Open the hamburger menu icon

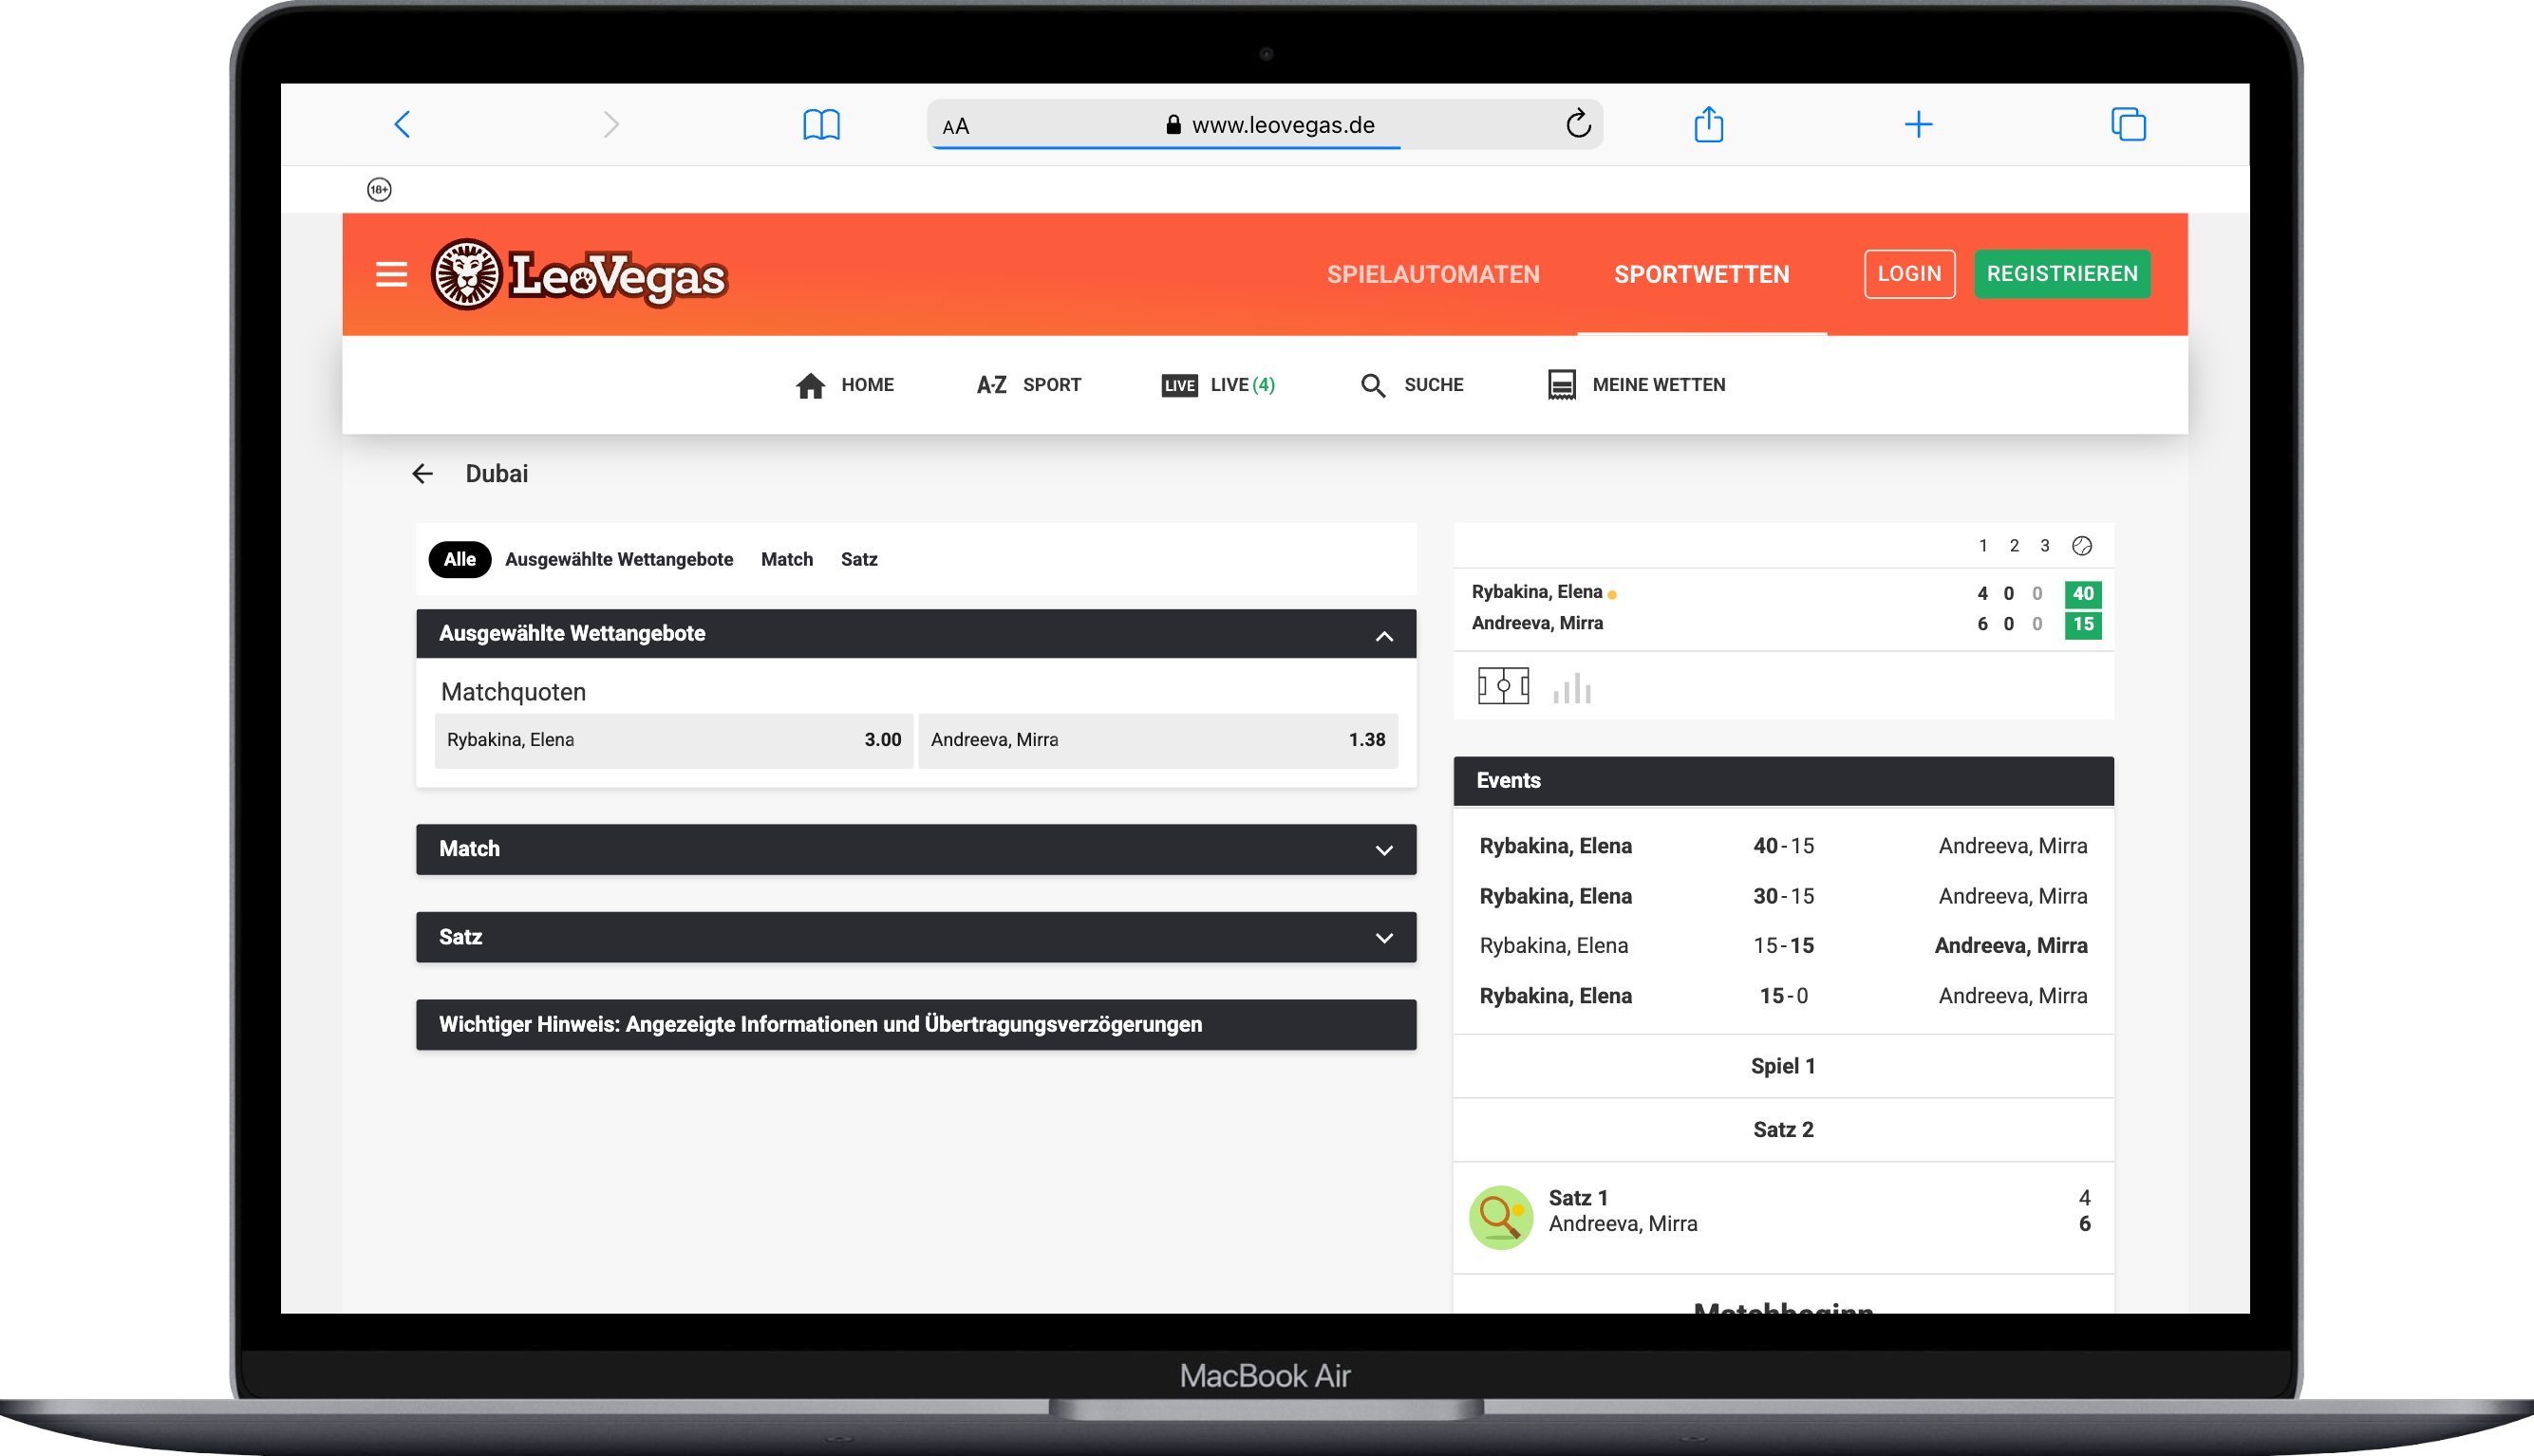391,274
